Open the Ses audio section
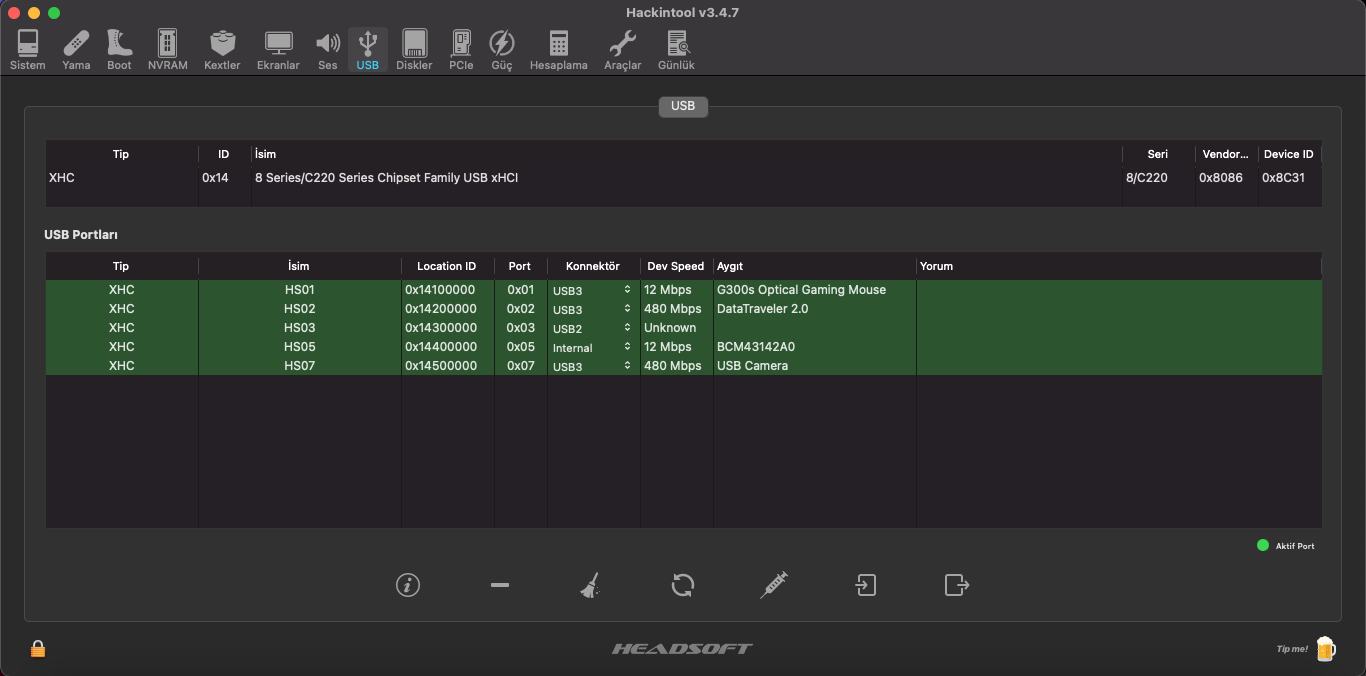This screenshot has width=1366, height=676. pyautogui.click(x=328, y=50)
